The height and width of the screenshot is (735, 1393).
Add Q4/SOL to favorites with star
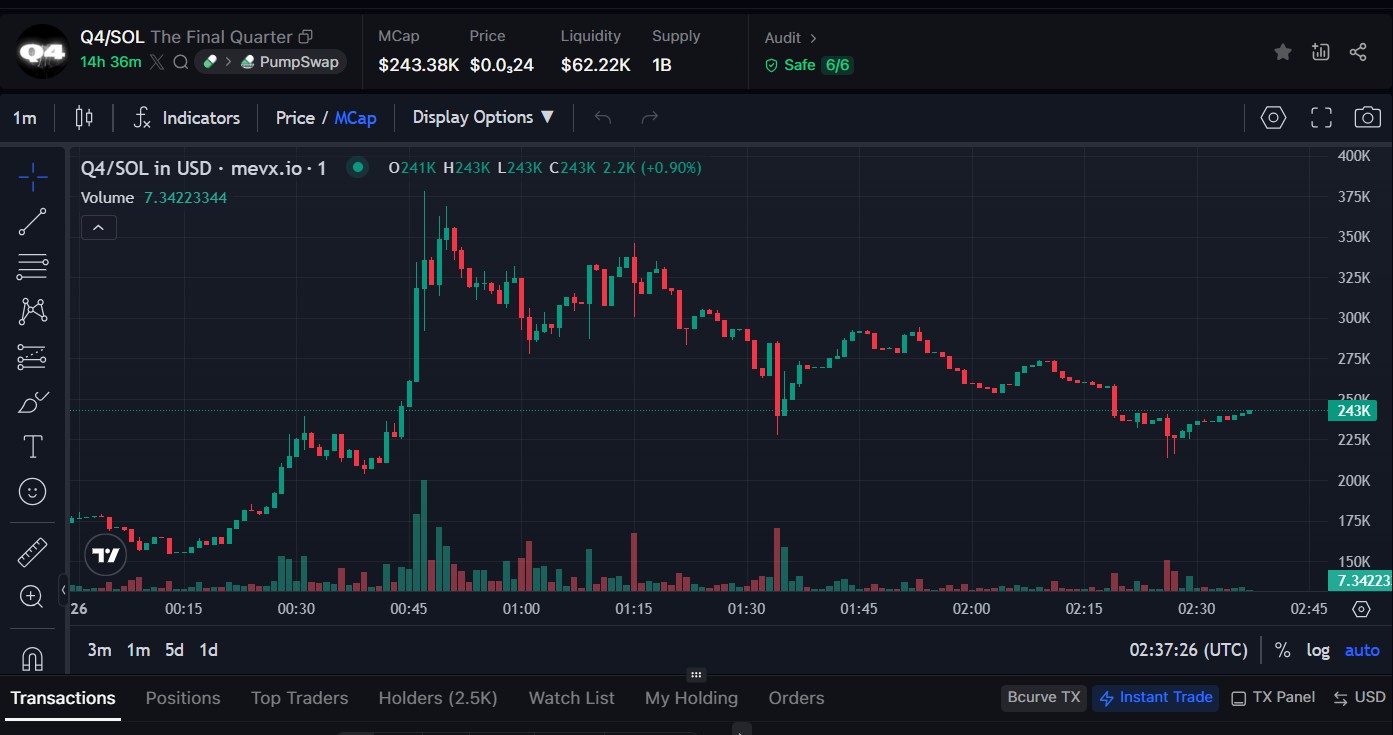point(1282,52)
